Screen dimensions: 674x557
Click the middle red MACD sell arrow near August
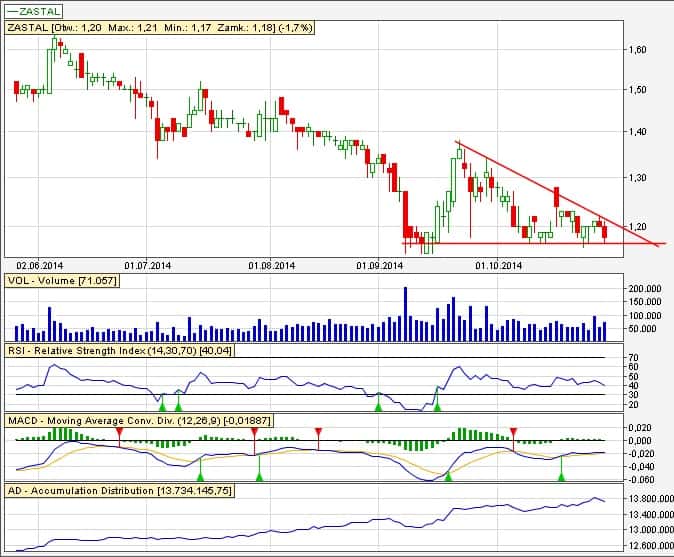[x=255, y=430]
